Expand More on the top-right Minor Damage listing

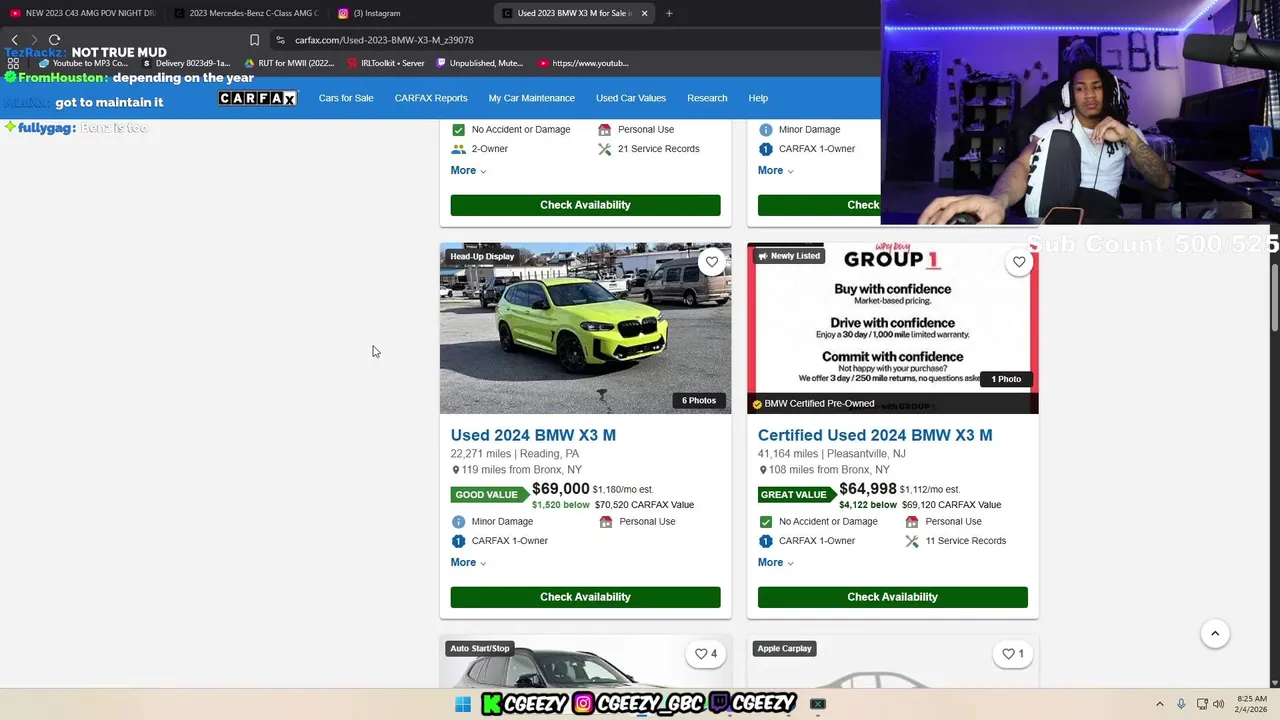coord(775,170)
